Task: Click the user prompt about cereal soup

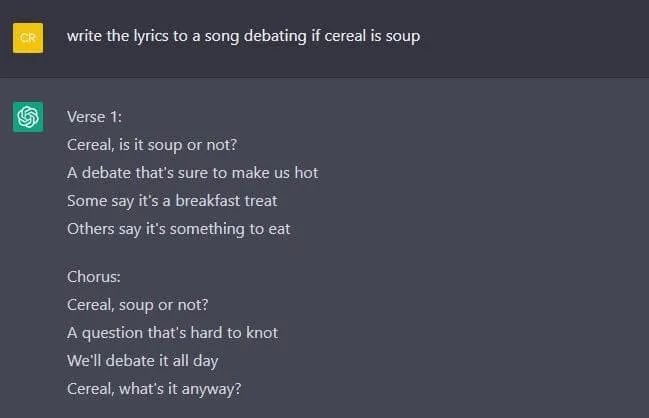Action: point(243,36)
